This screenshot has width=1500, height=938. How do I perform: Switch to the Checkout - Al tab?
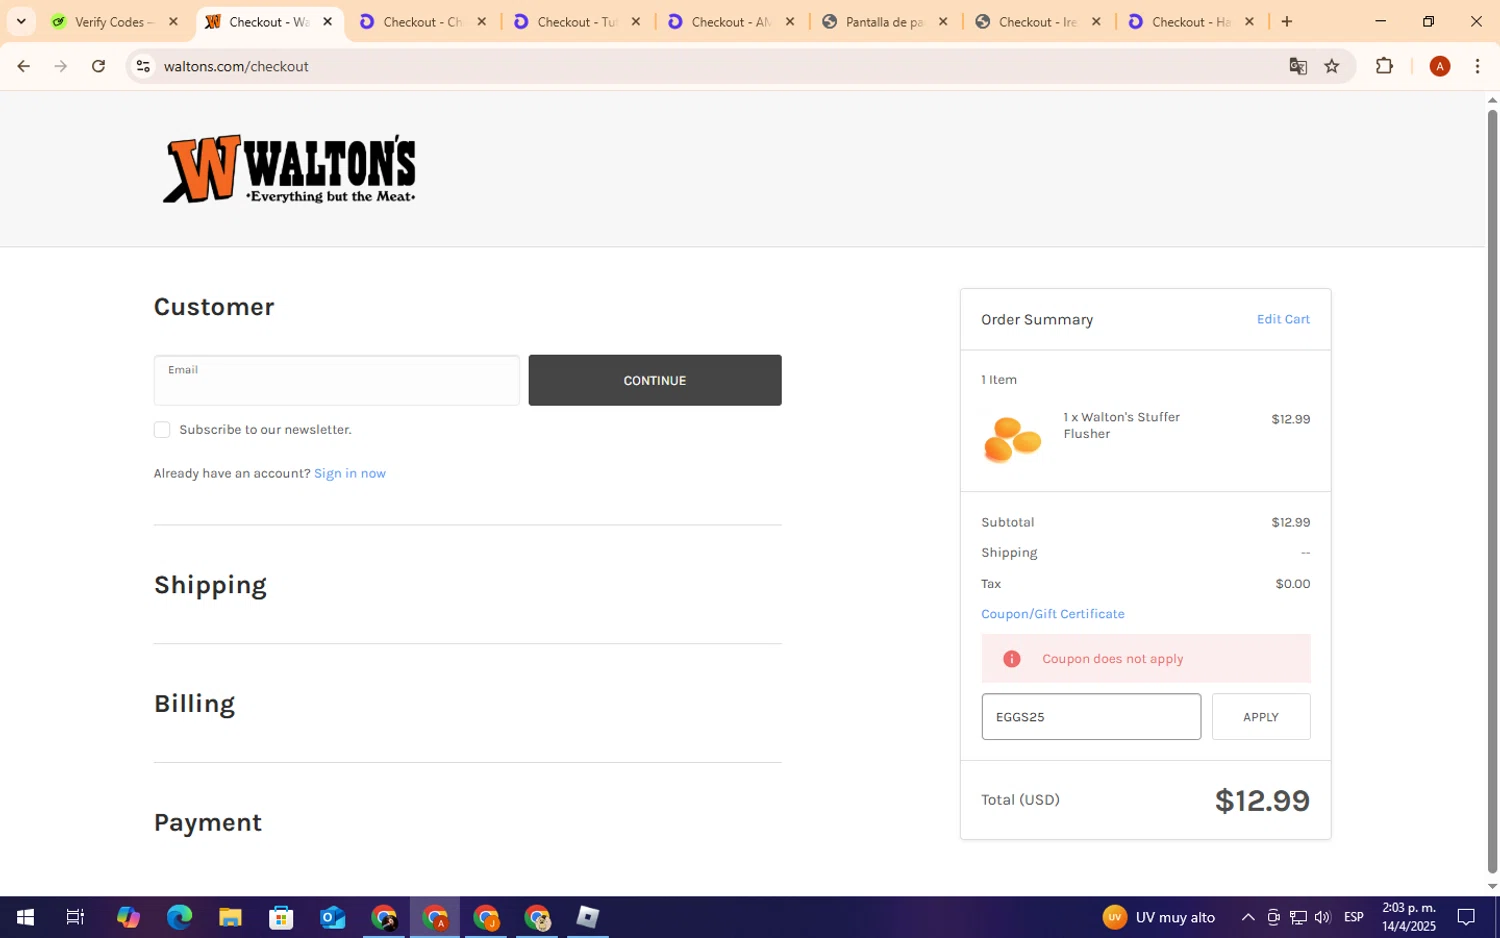(x=731, y=21)
